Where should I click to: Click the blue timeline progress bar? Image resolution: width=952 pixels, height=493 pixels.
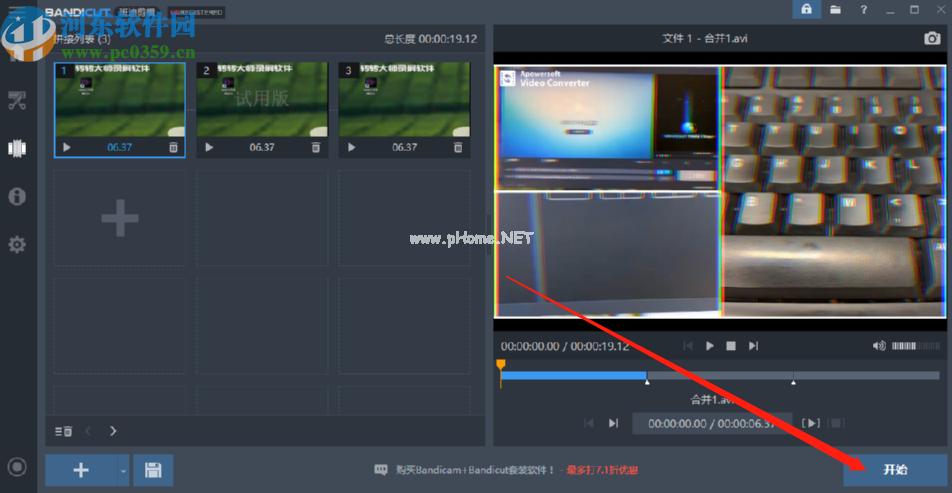(x=574, y=376)
